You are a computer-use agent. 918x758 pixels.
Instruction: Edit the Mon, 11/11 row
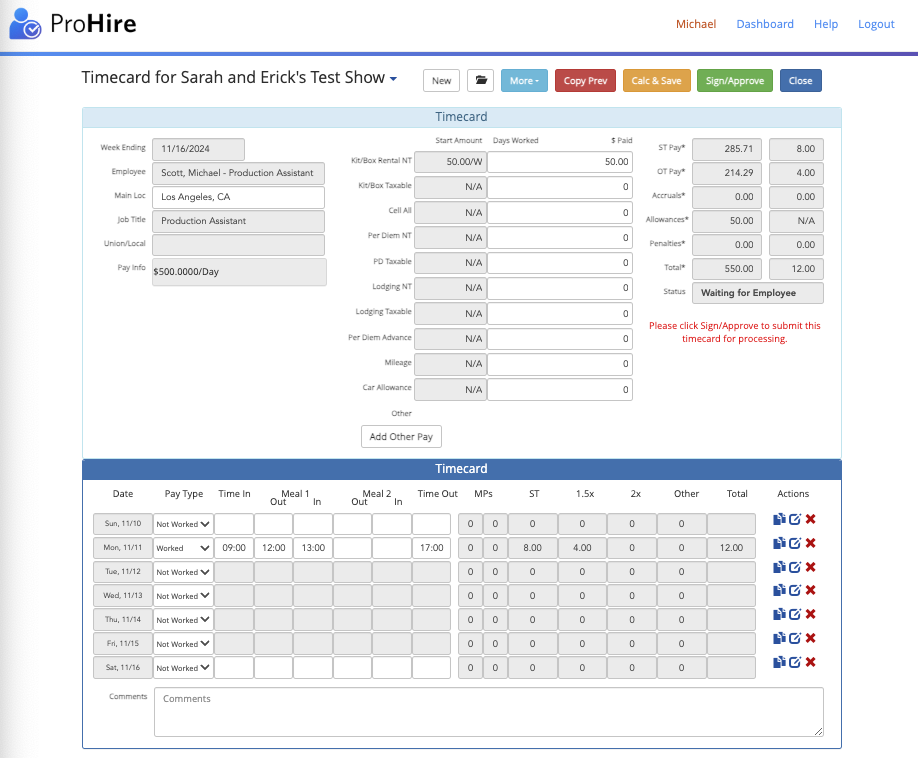[x=794, y=543]
